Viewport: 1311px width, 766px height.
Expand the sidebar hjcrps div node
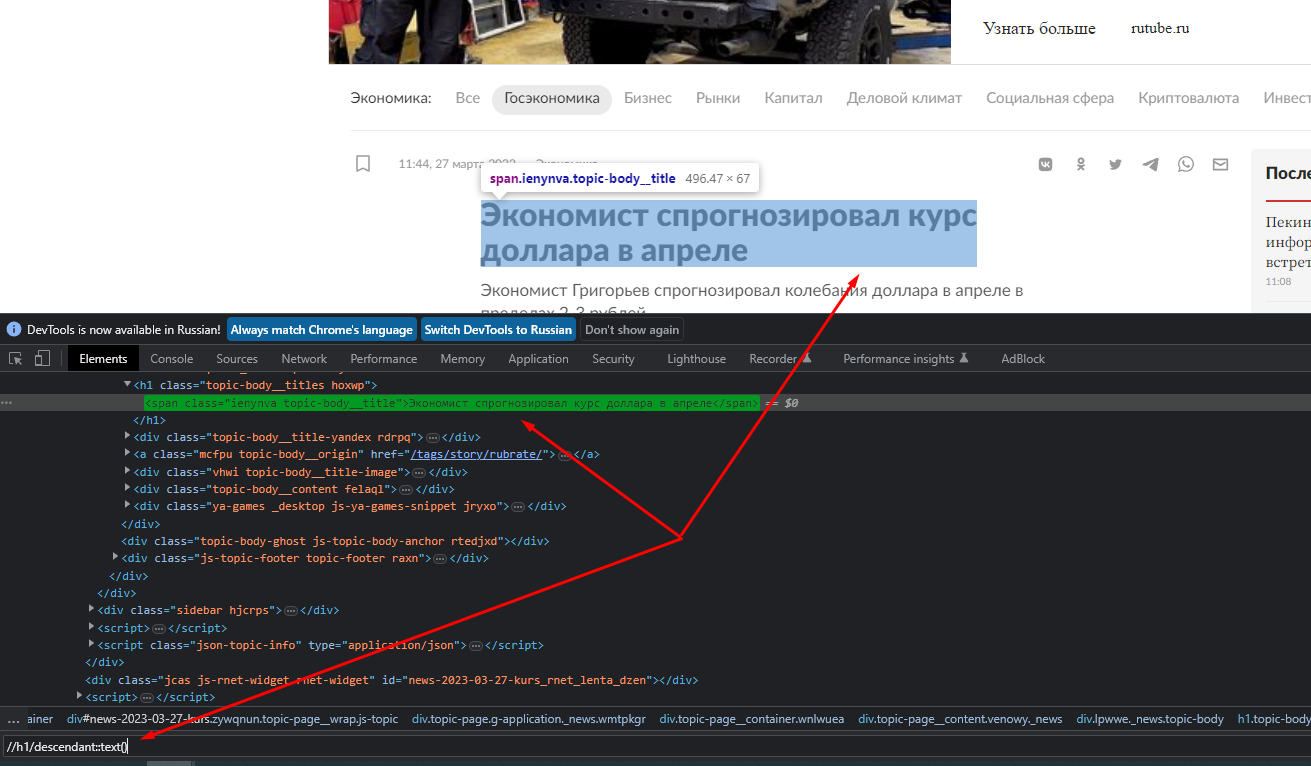(x=91, y=609)
